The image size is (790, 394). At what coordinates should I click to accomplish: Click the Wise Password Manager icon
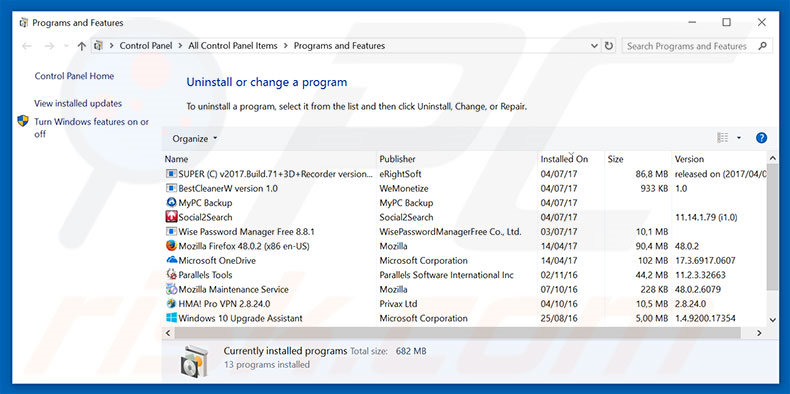point(171,232)
